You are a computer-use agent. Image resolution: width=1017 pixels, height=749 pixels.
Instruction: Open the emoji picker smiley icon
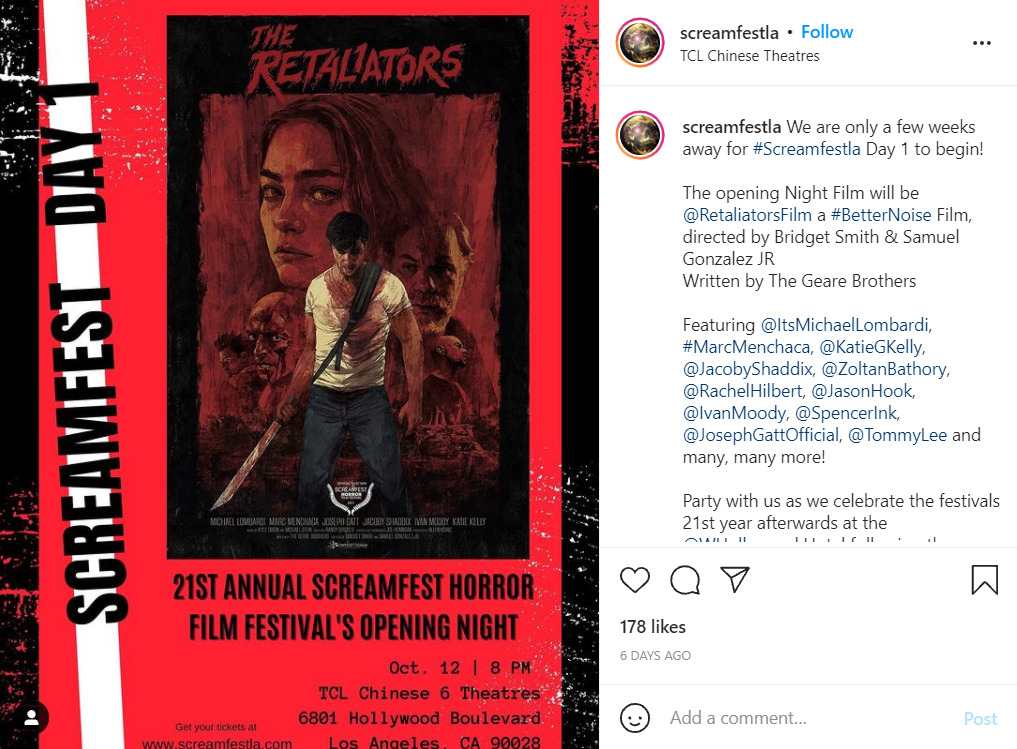click(634, 718)
